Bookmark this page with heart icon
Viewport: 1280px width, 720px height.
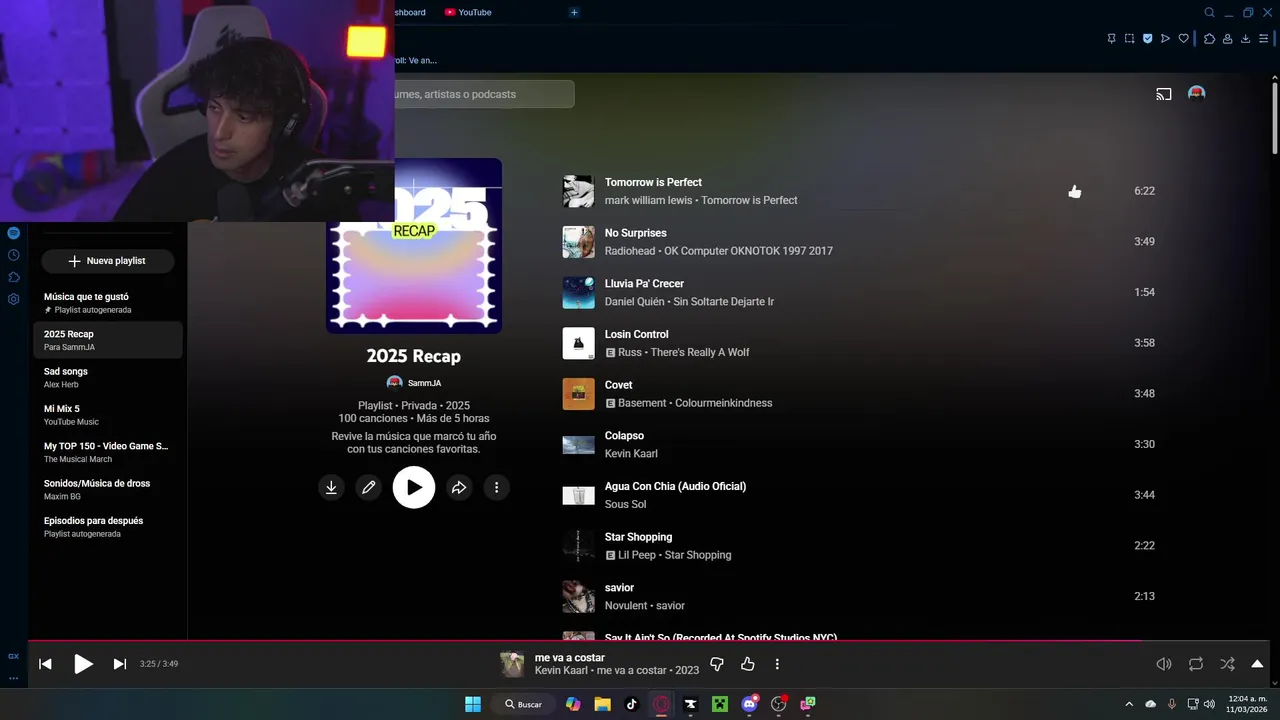pyautogui.click(x=1184, y=39)
